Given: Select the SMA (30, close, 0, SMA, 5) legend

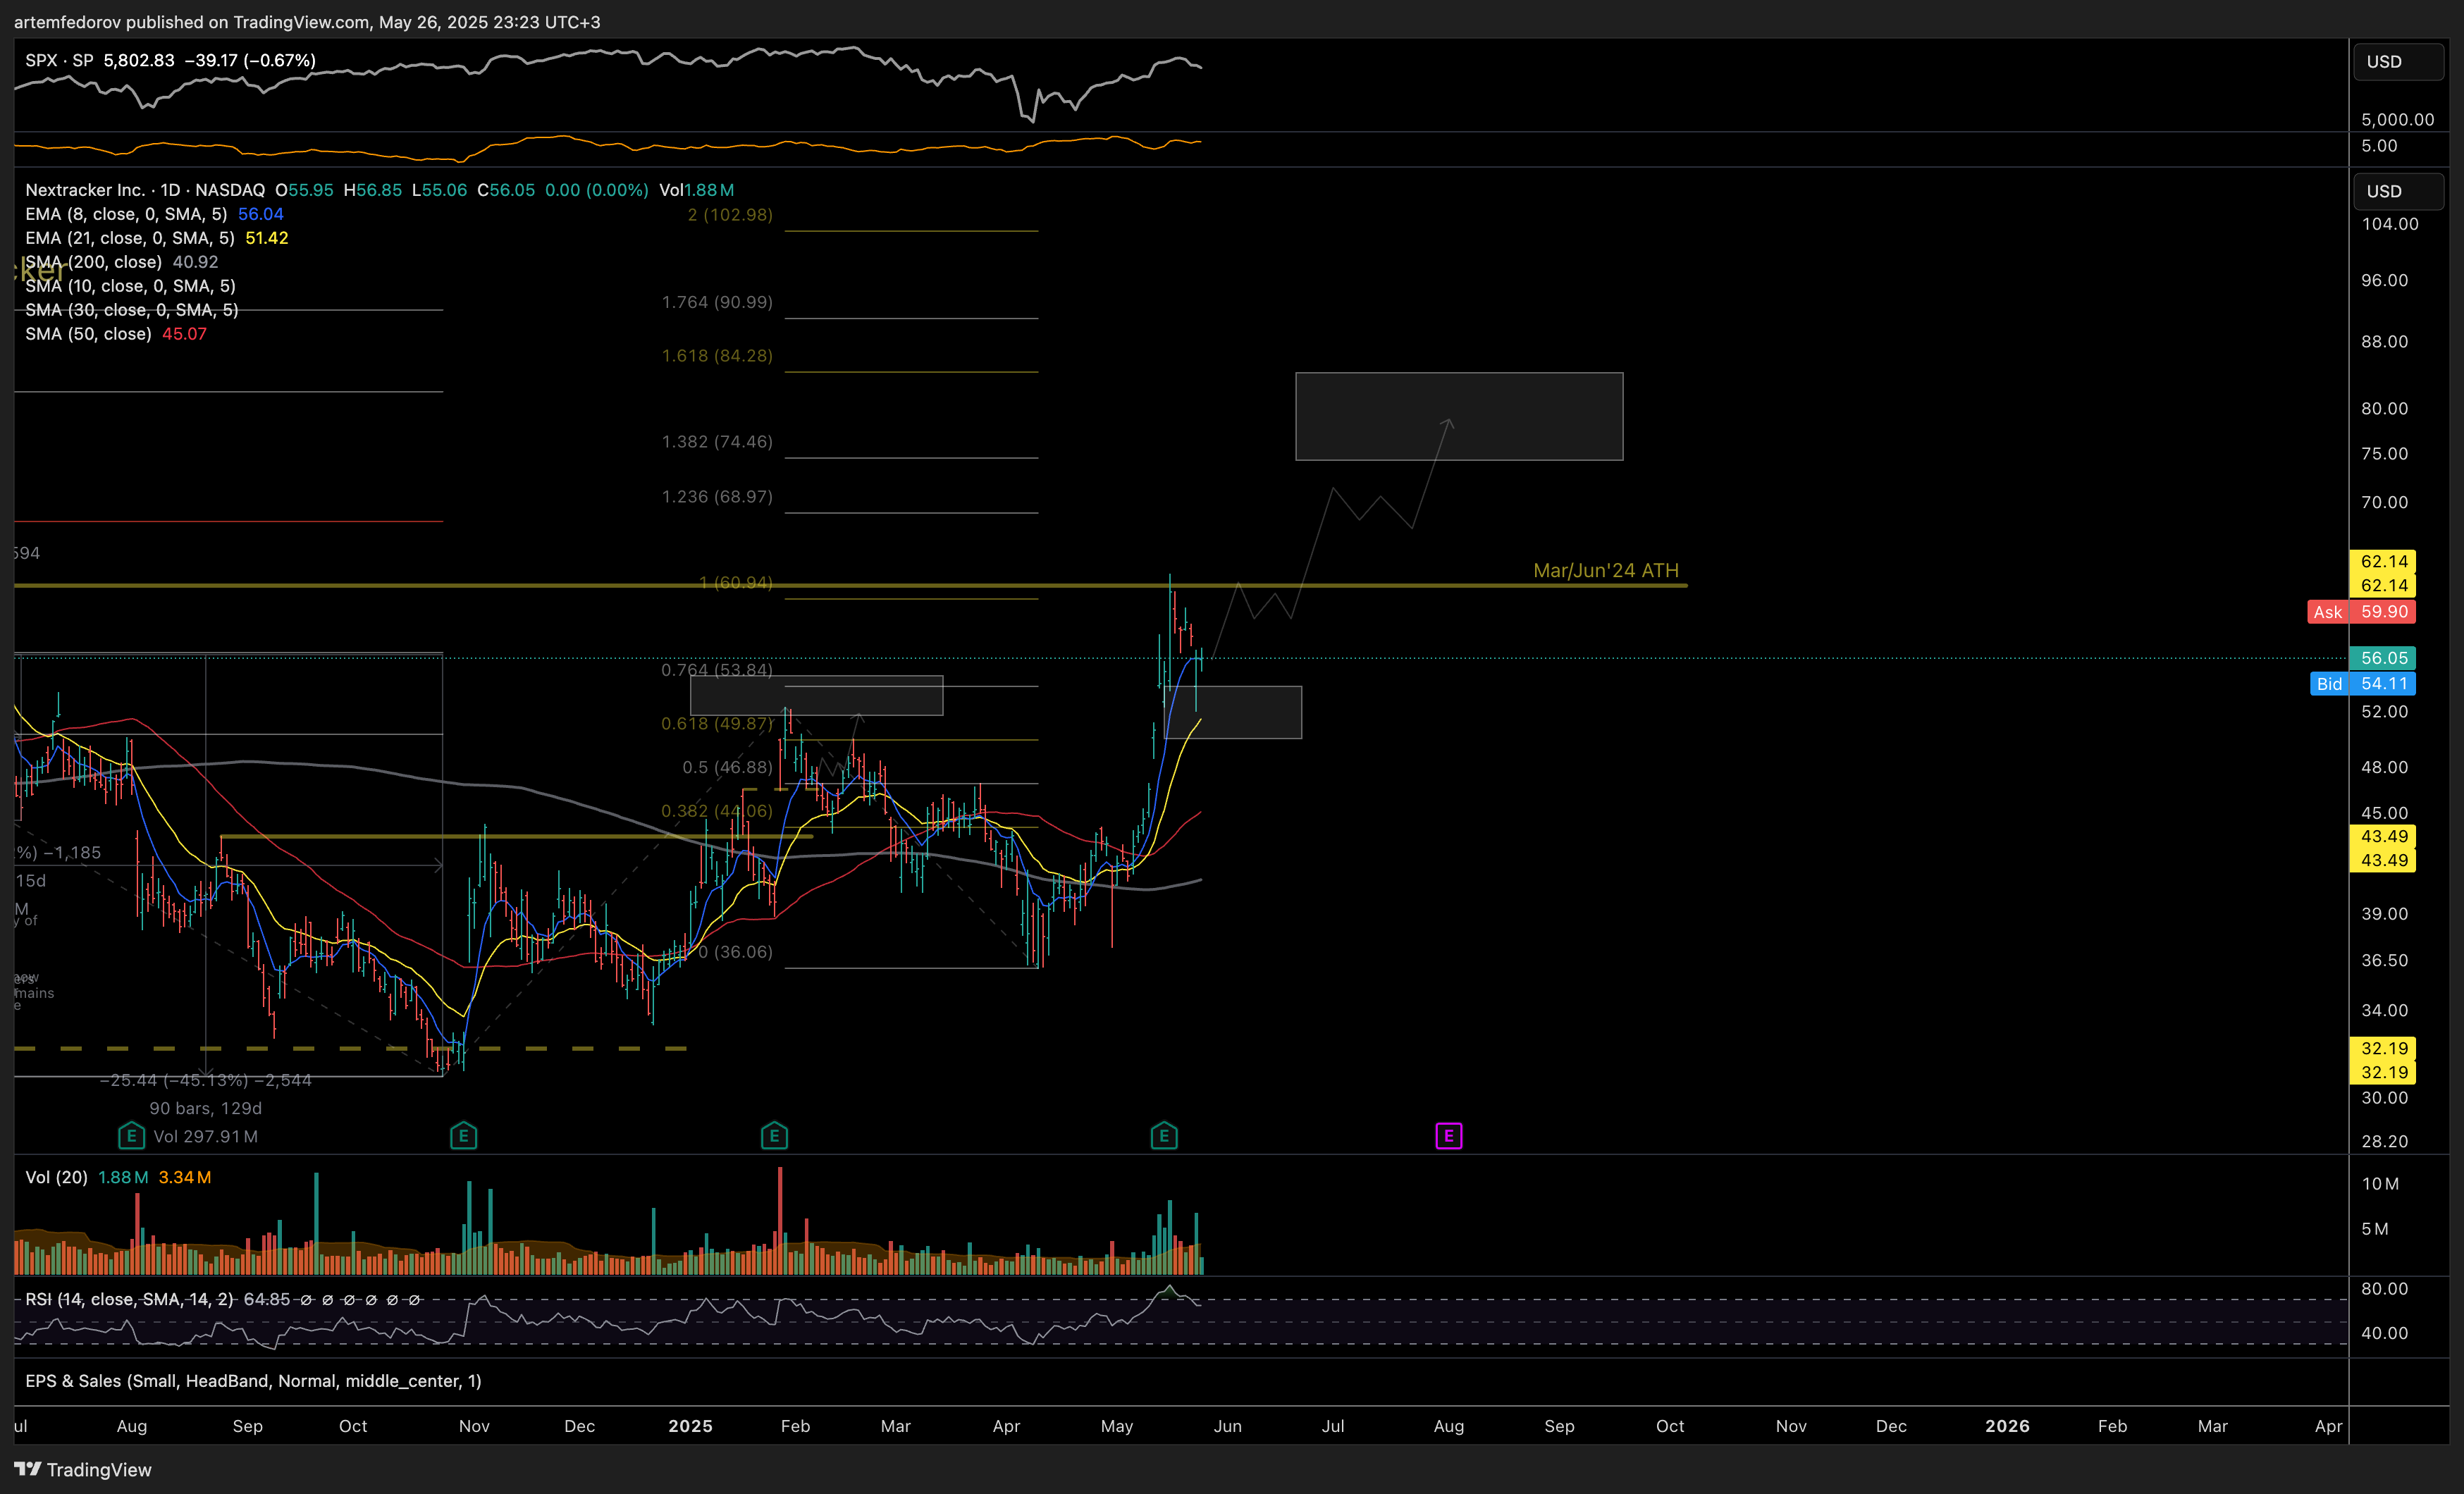Looking at the screenshot, I should pyautogui.click(x=131, y=310).
